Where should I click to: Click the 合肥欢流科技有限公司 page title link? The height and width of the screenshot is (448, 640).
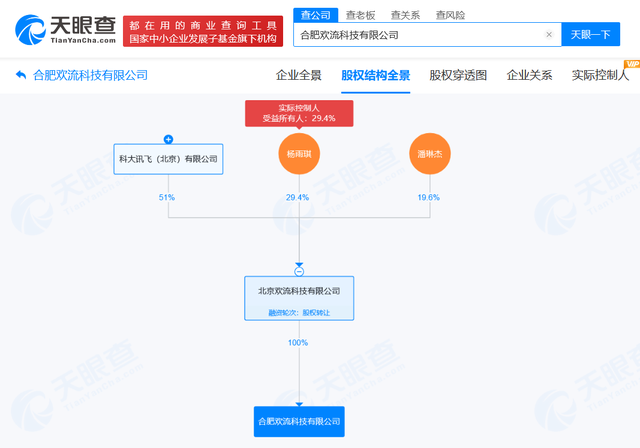click(90, 75)
